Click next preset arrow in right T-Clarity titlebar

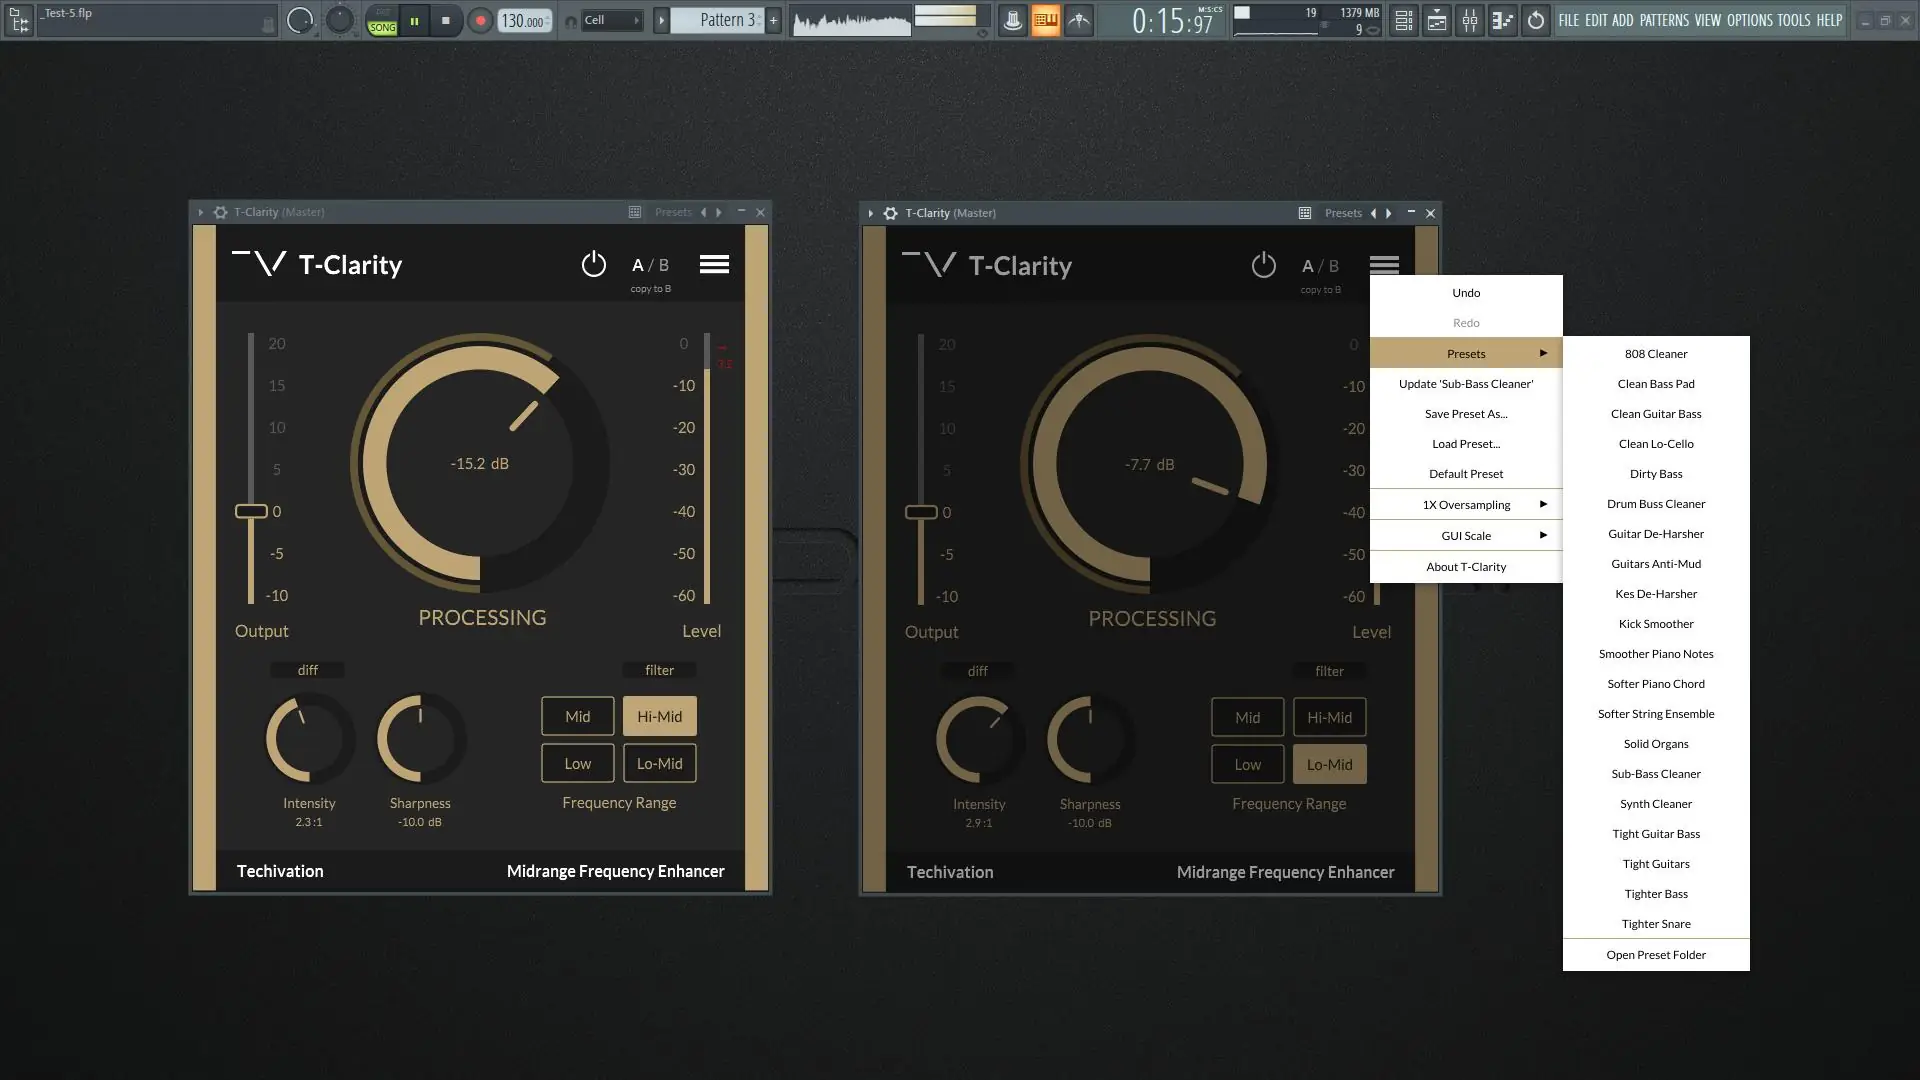click(x=1389, y=213)
